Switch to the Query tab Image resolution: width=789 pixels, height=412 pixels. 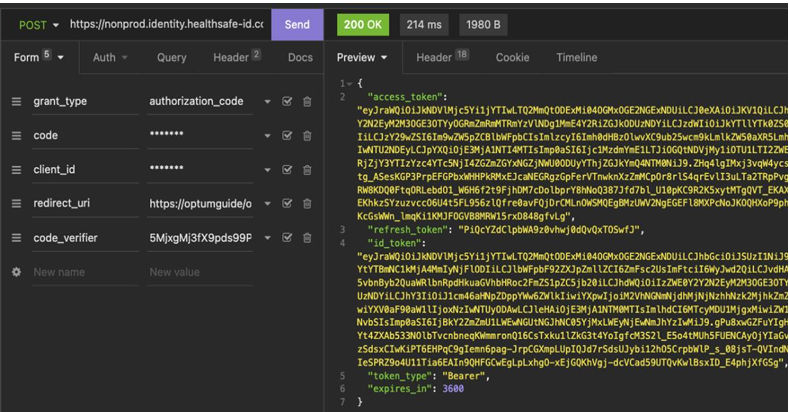click(x=172, y=57)
